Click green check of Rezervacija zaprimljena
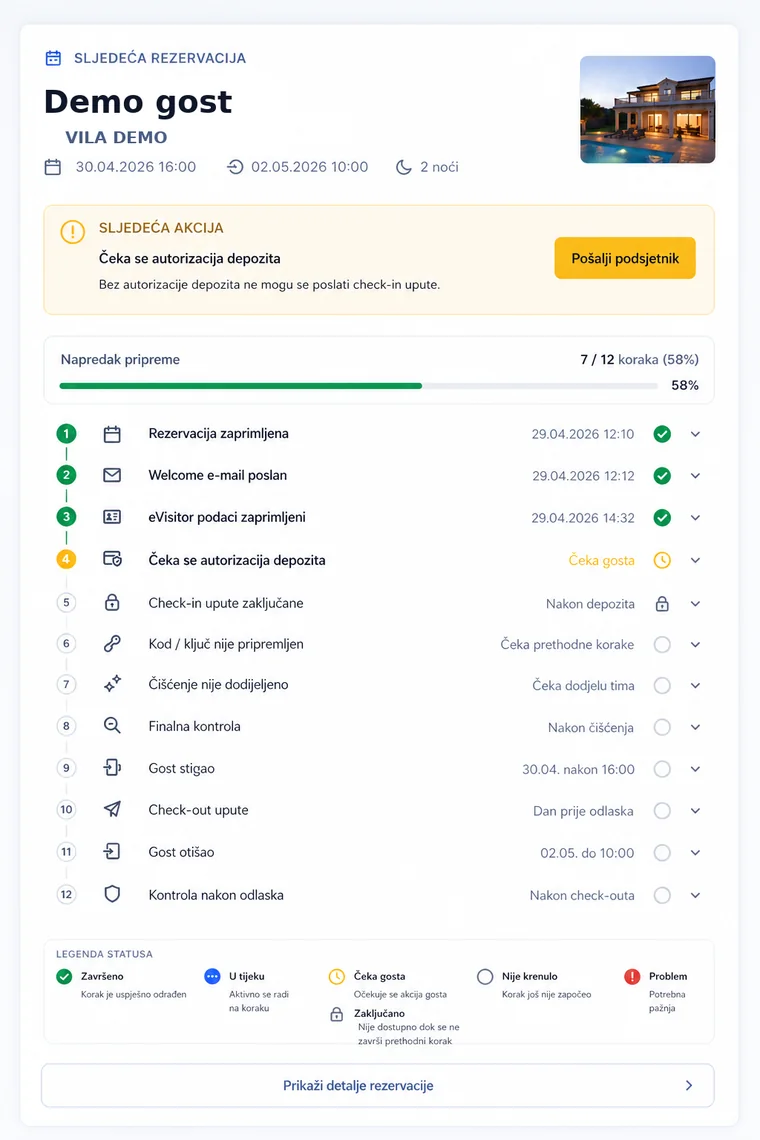The width and height of the screenshot is (760, 1140). (x=662, y=434)
